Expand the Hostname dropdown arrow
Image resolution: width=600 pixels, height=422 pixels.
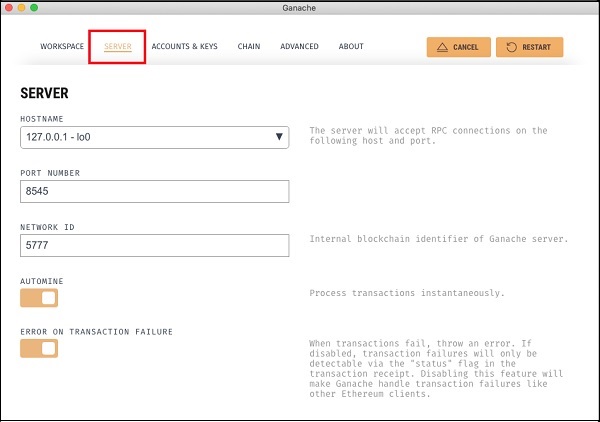(279, 137)
